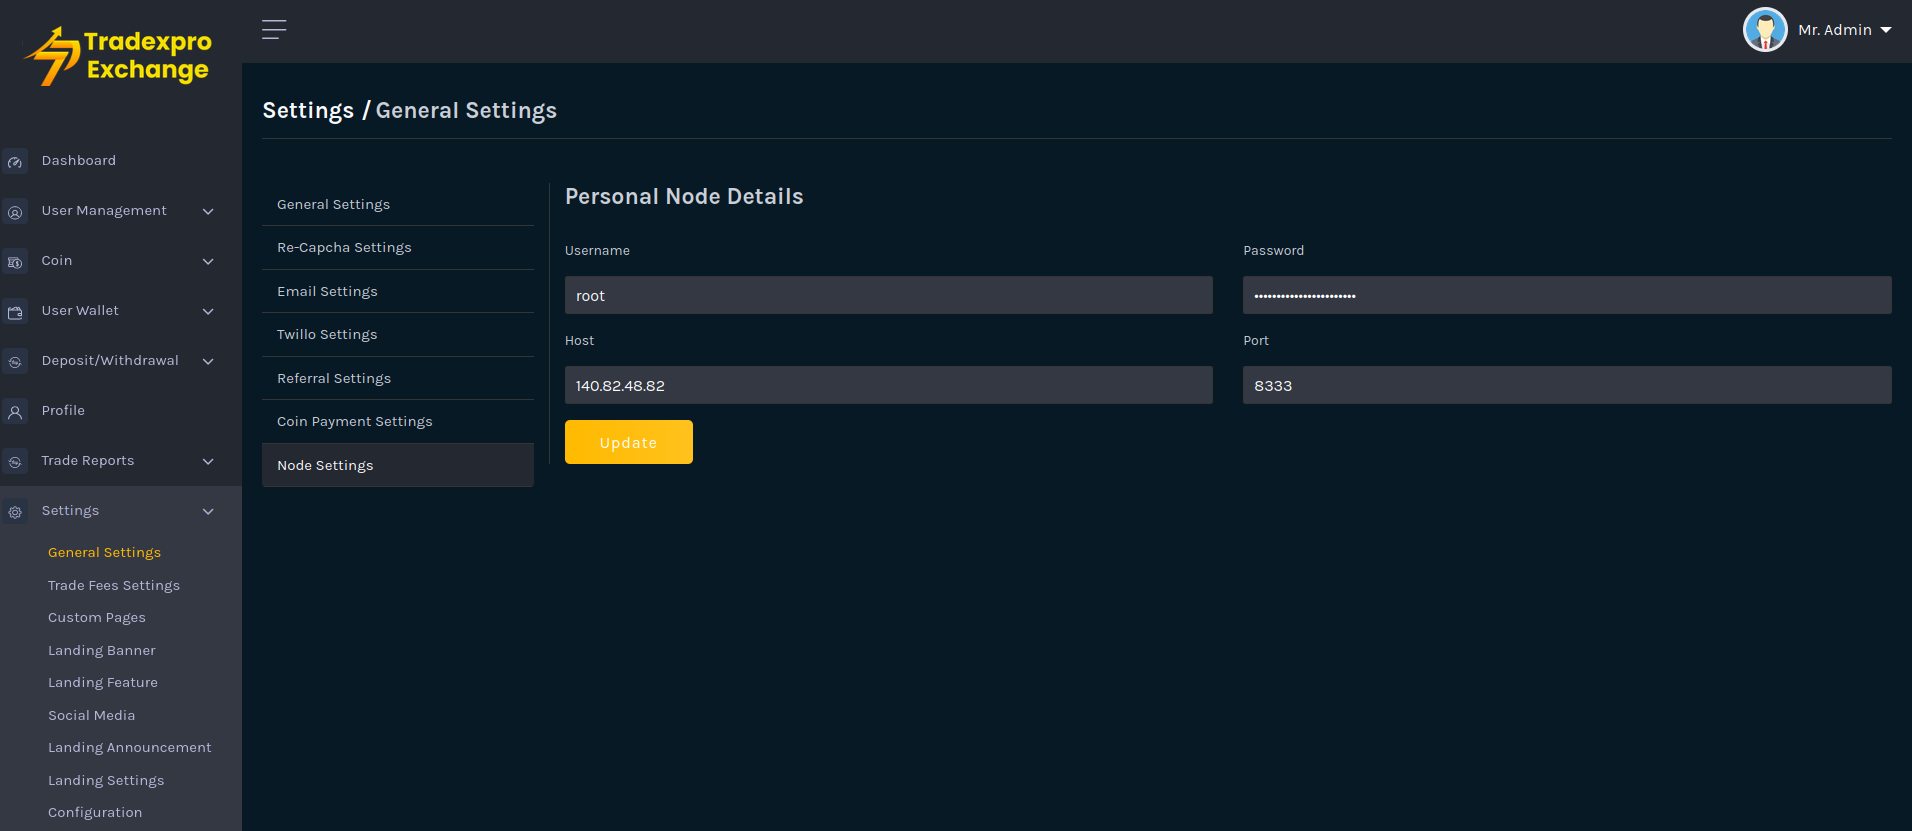The image size is (1912, 831).
Task: Click the User Management sidebar icon
Action: point(15,212)
